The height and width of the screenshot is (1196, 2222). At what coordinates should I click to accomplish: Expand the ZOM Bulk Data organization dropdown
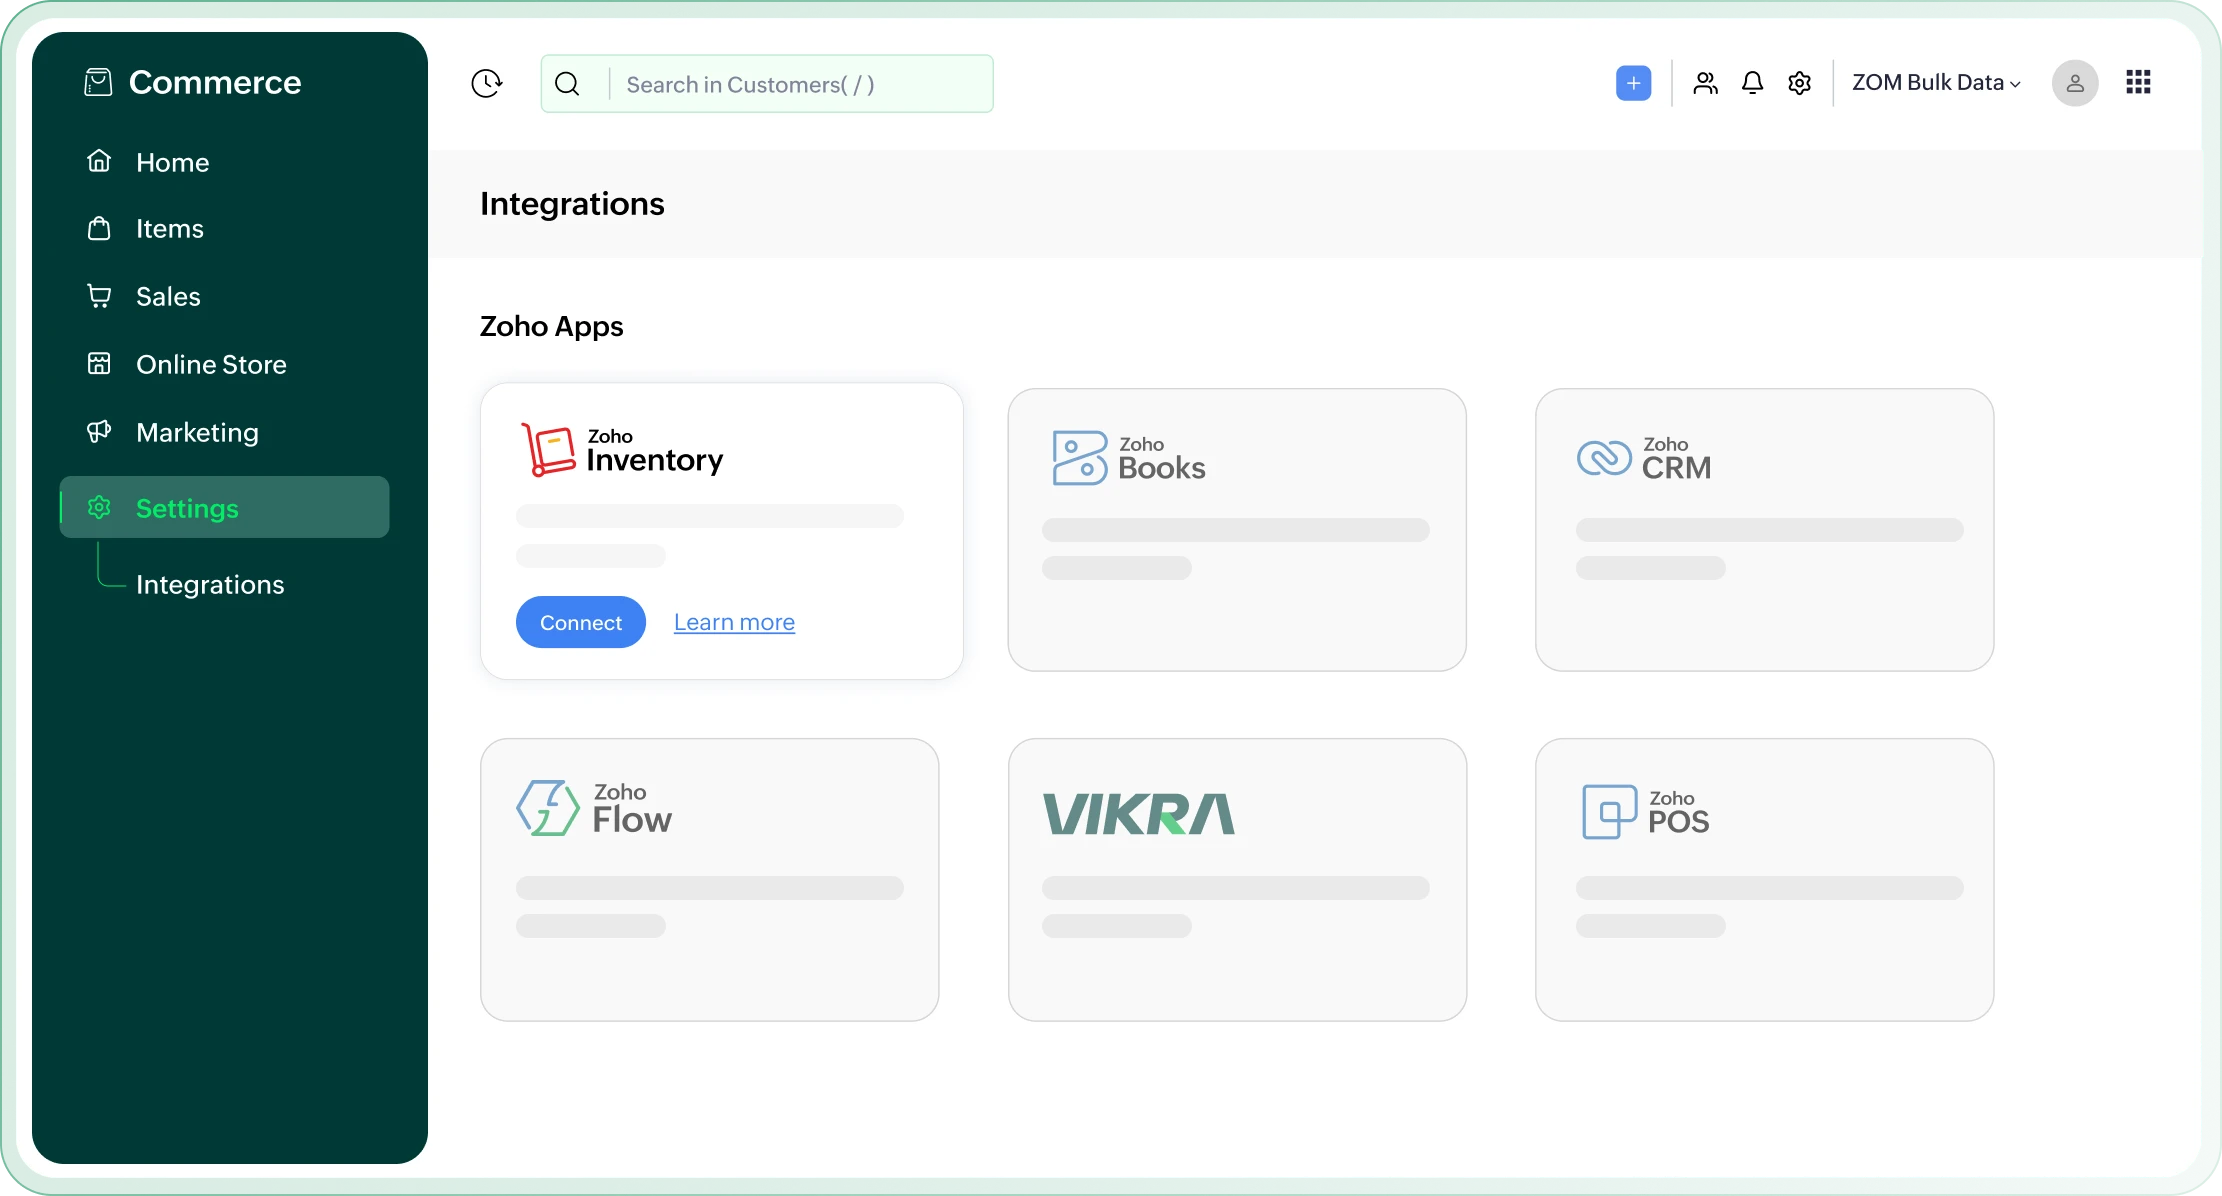1936,83
